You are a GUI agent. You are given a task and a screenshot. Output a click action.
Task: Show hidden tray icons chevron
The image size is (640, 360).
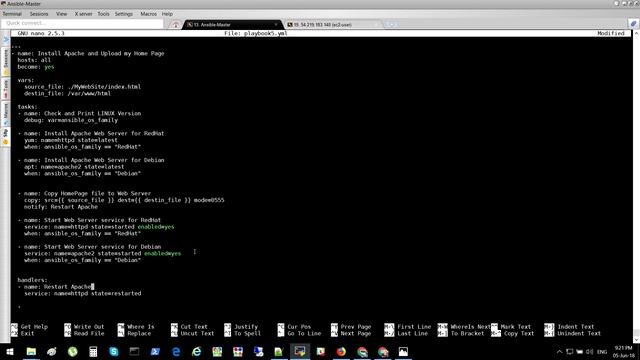[x=560, y=351]
